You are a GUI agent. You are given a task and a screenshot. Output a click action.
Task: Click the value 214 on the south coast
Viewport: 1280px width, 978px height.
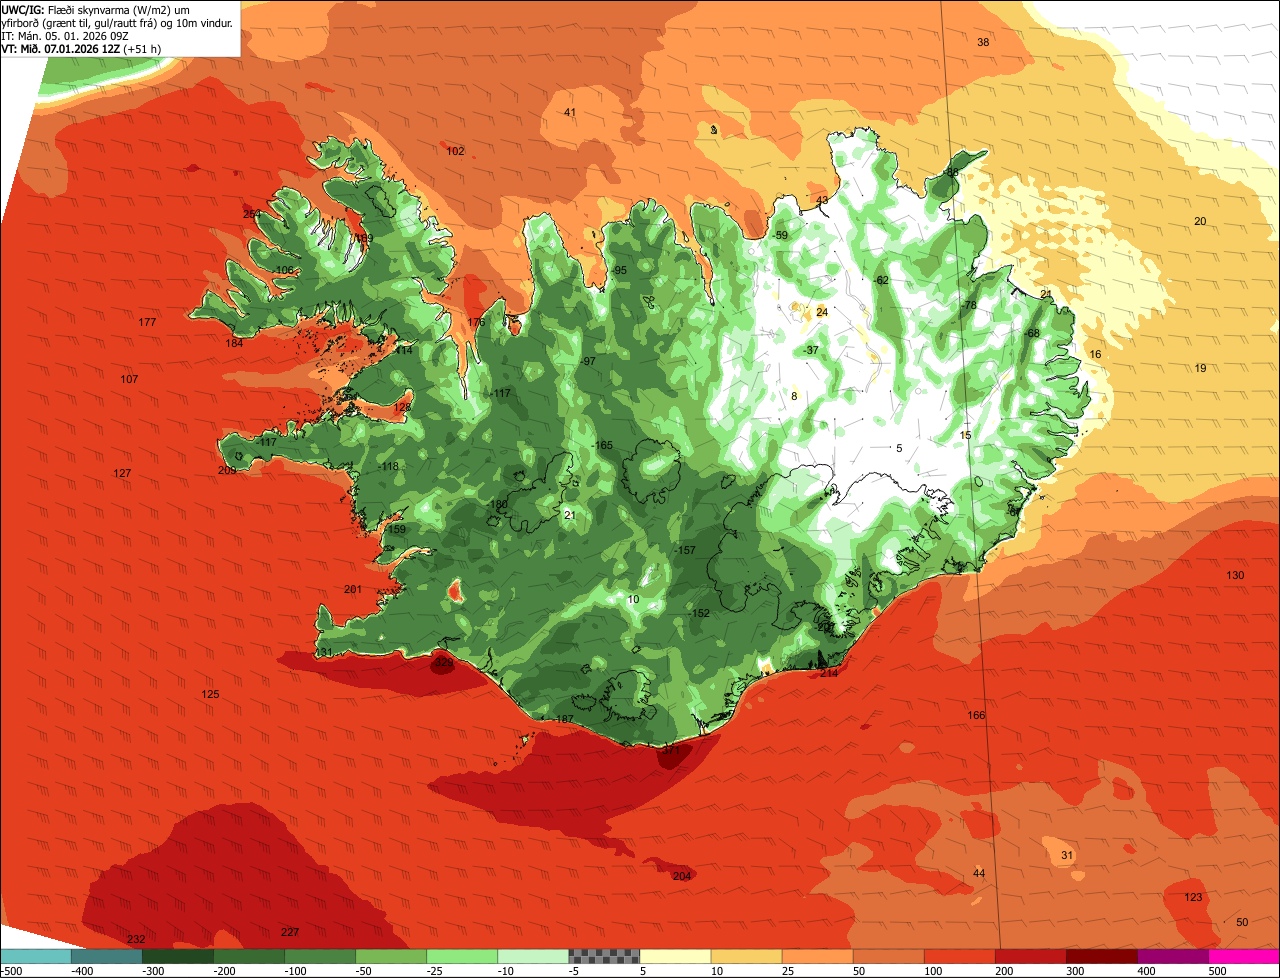[829, 673]
